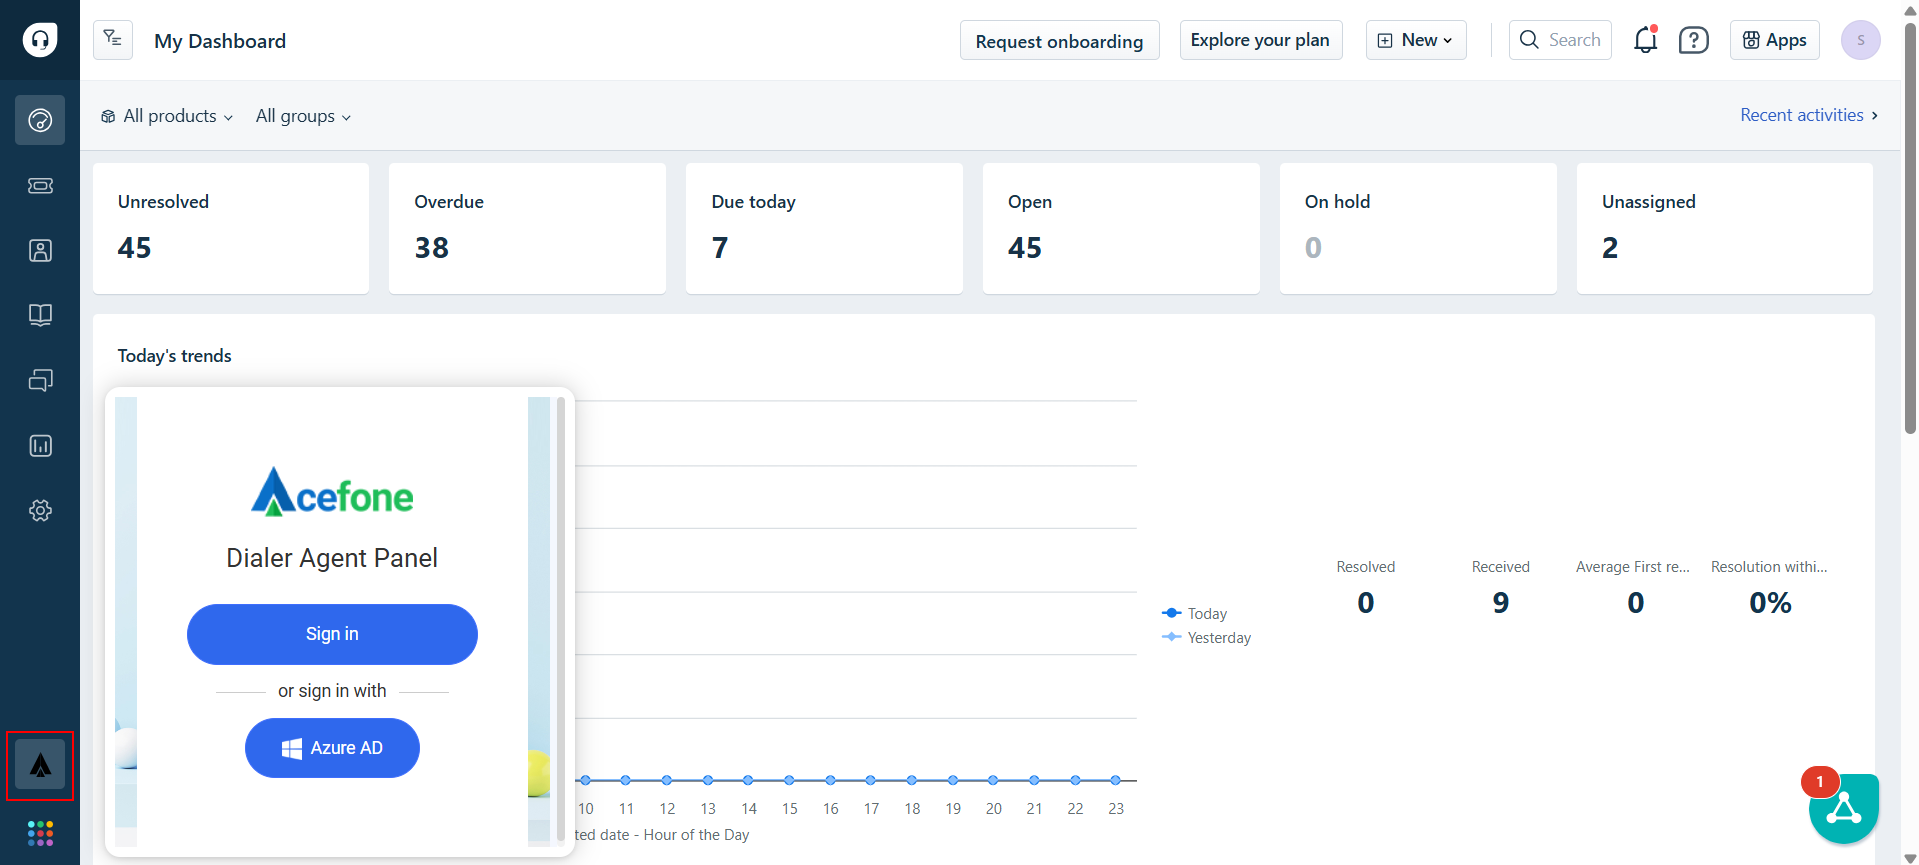This screenshot has width=1919, height=865.
Task: Open the Admin settings gear icon
Action: click(x=40, y=510)
